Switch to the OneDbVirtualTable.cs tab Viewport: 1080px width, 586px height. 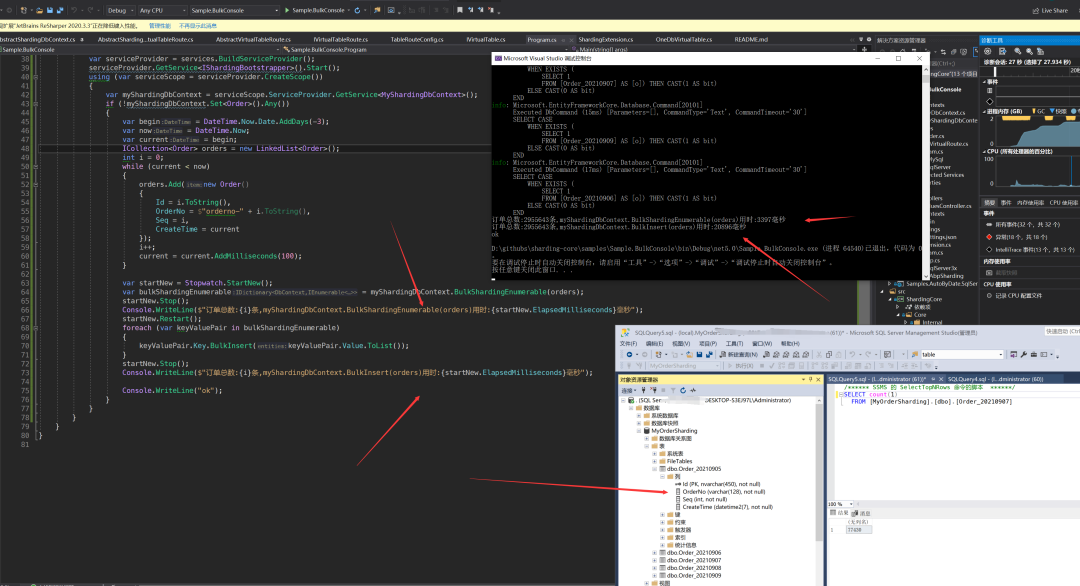coord(683,39)
